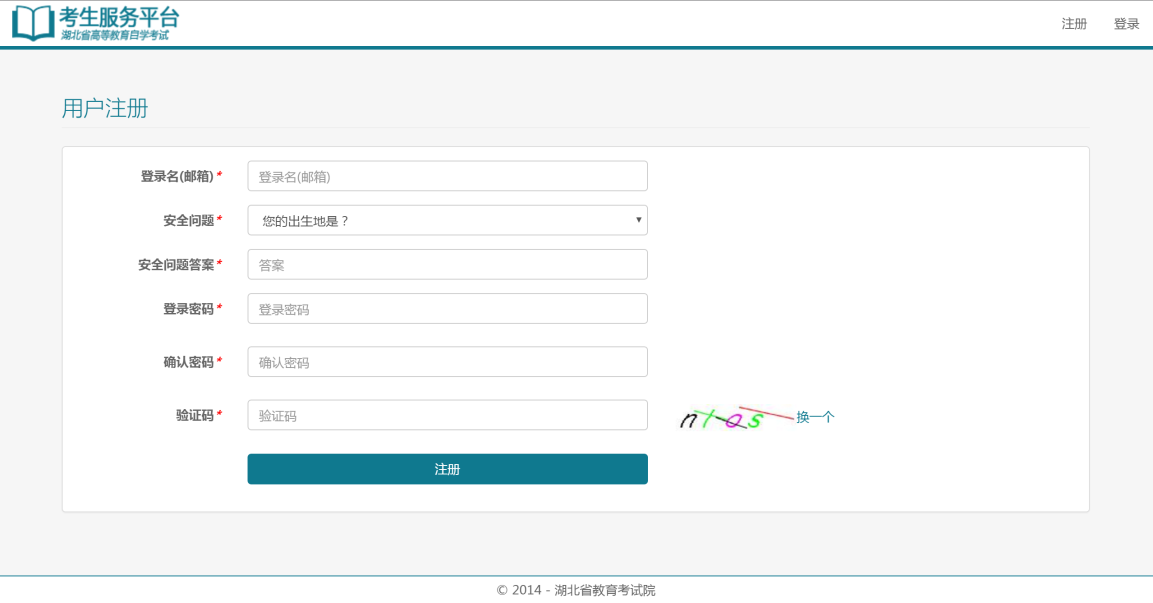The image size is (1153, 603).
Task: Click the 安全问题答案 field label
Action: point(176,265)
